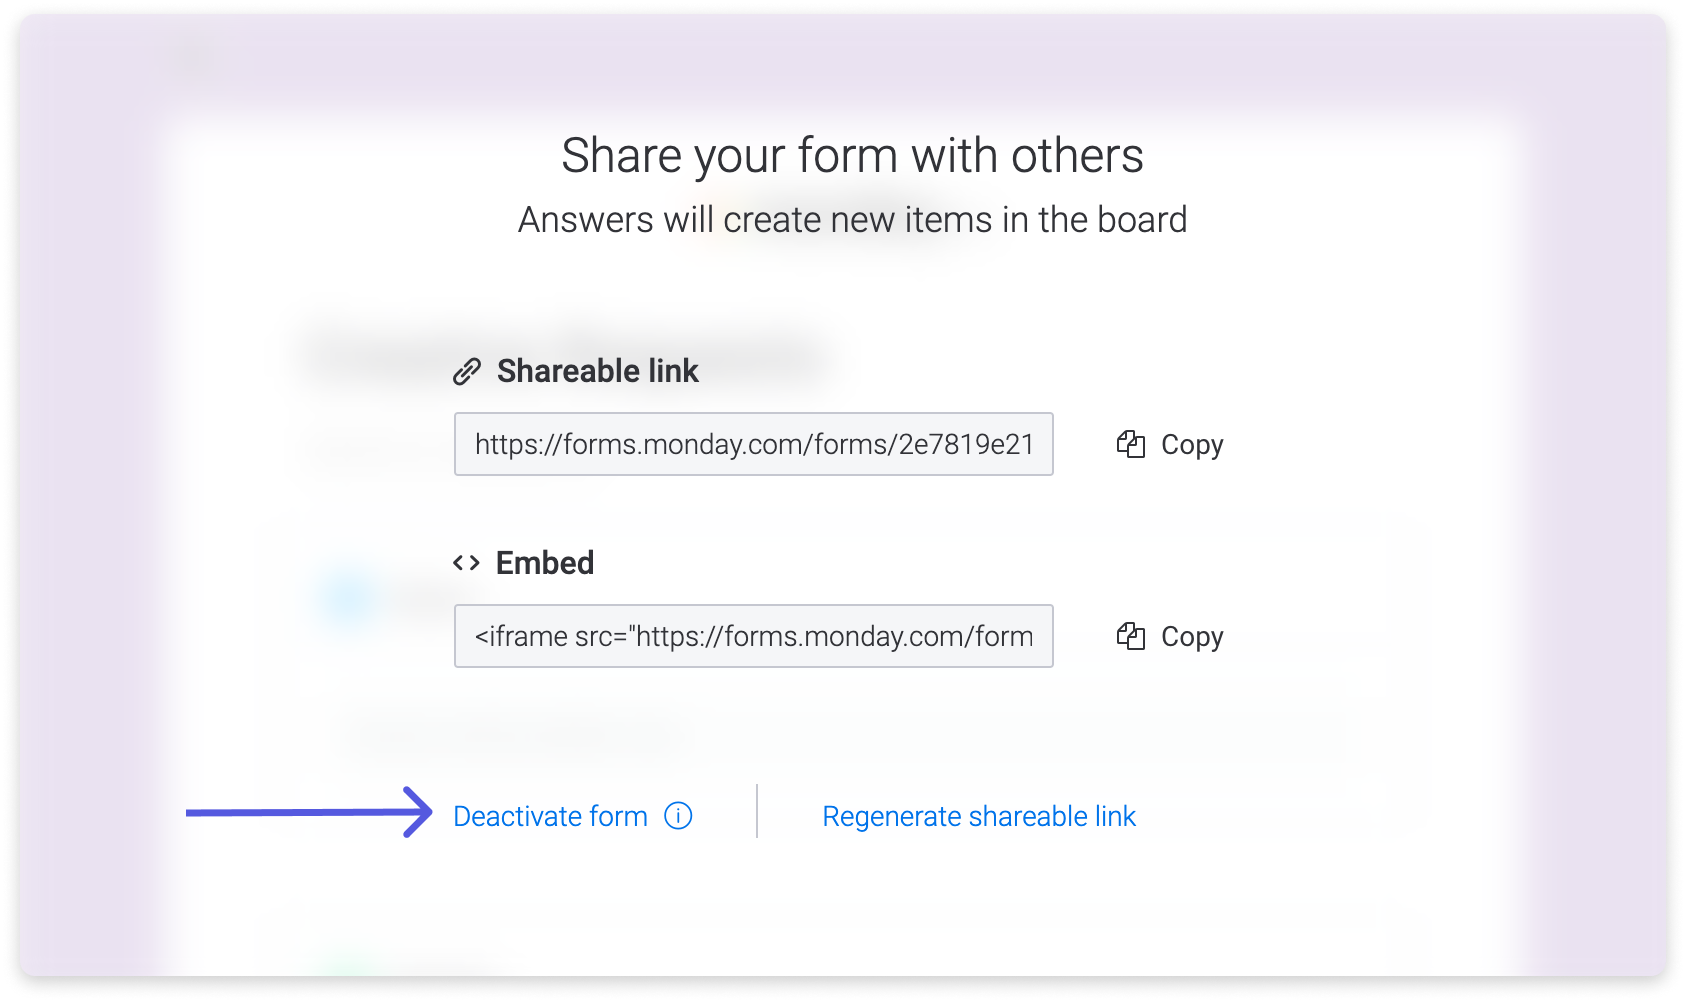The image size is (1686, 1002).
Task: Click the "Shareable link" section title
Action: point(597,371)
